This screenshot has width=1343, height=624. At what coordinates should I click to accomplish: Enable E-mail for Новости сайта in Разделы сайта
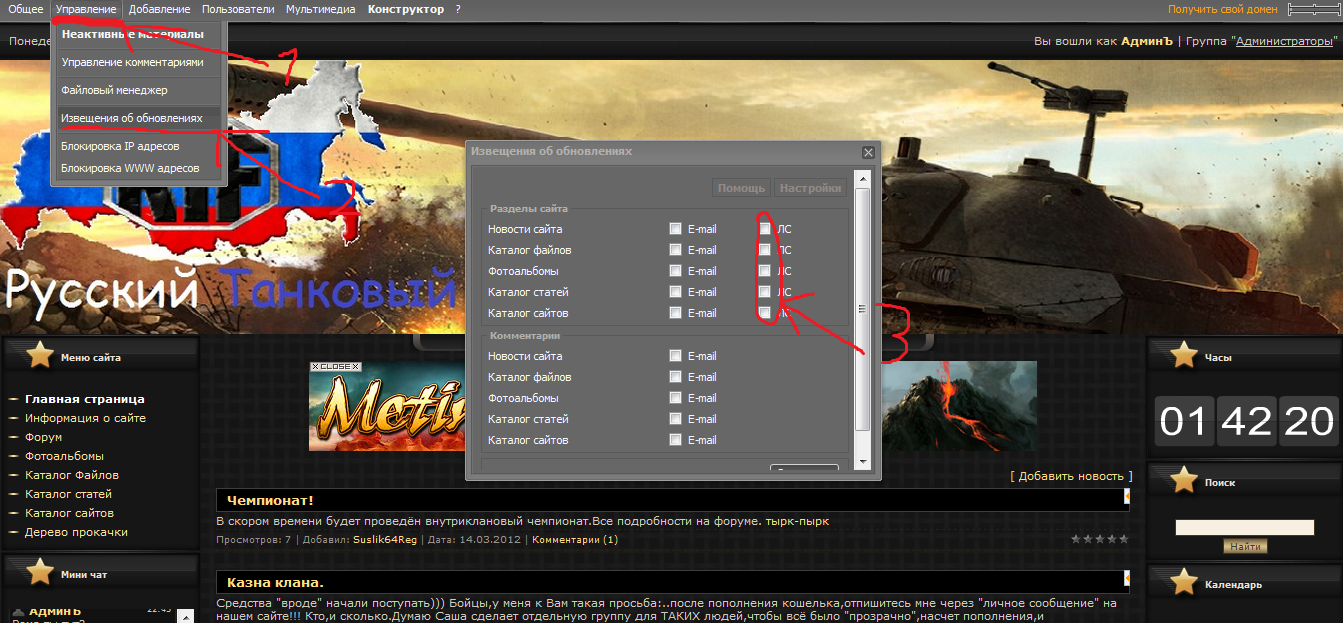click(675, 229)
